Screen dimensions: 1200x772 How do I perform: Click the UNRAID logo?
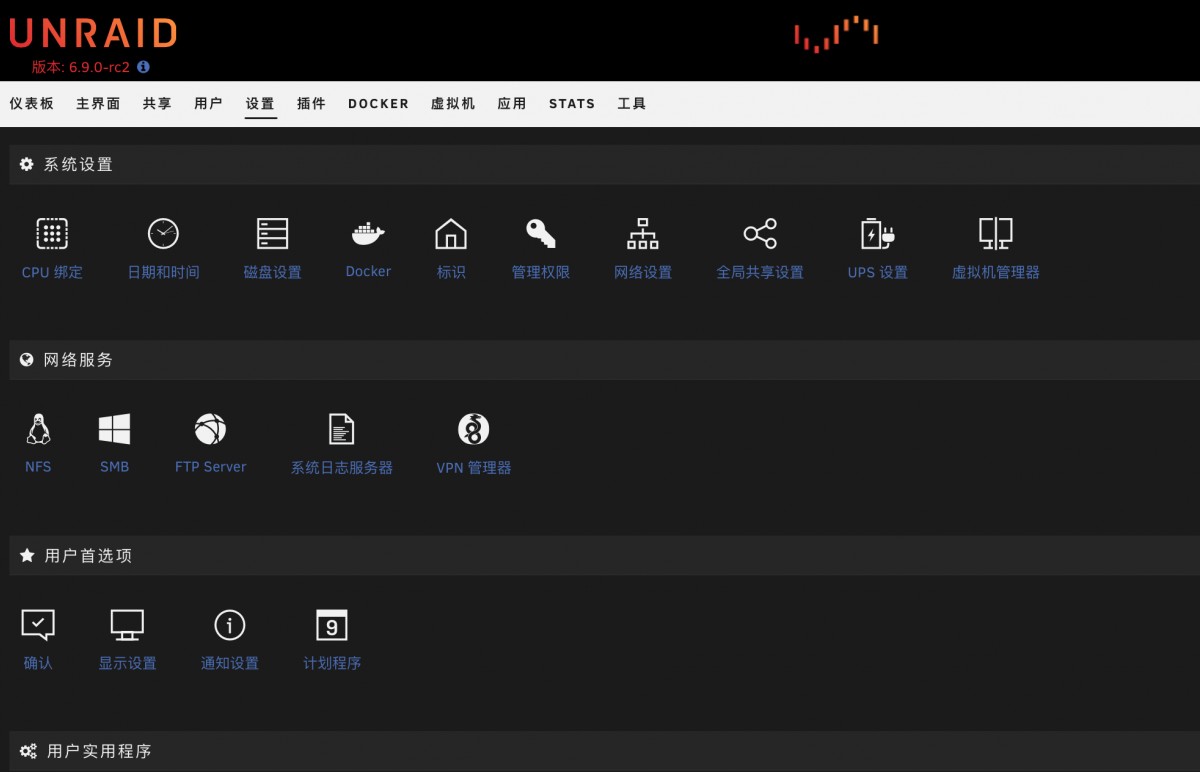[x=93, y=34]
